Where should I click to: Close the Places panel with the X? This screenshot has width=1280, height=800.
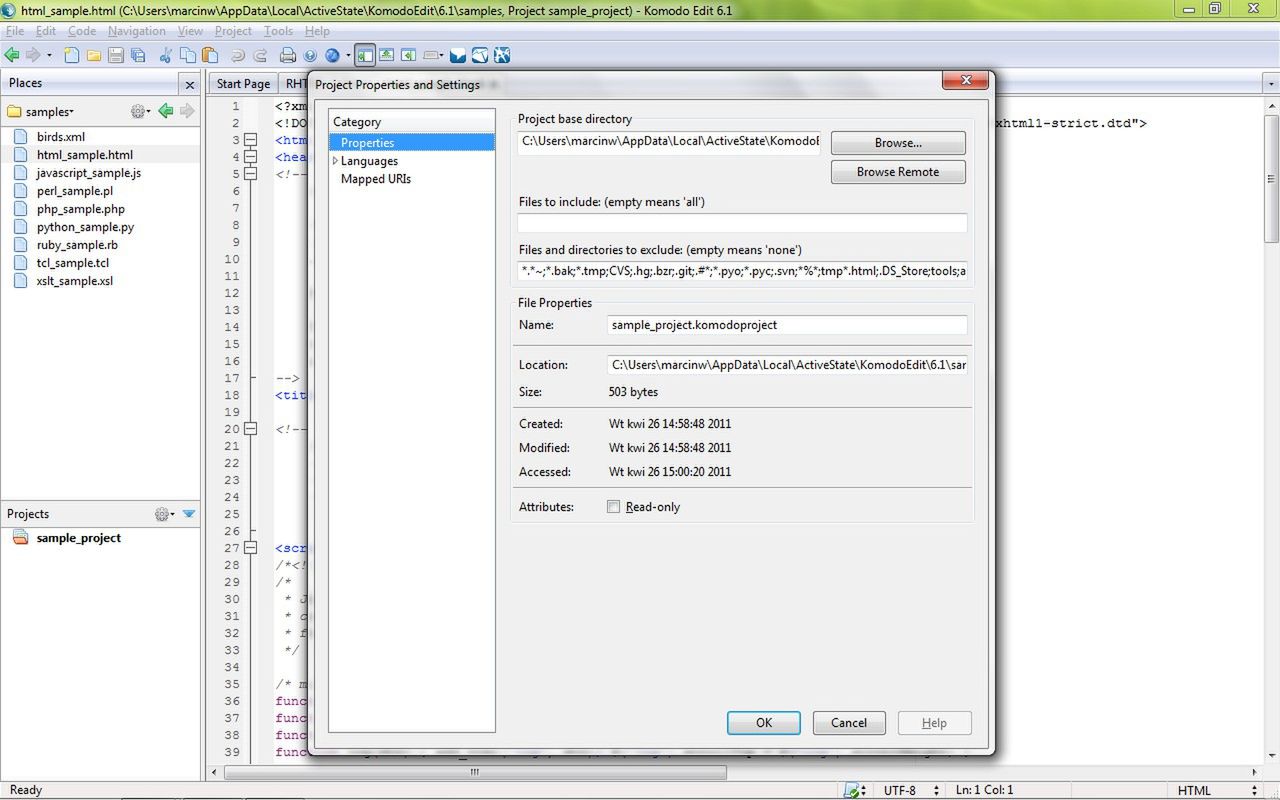189,84
